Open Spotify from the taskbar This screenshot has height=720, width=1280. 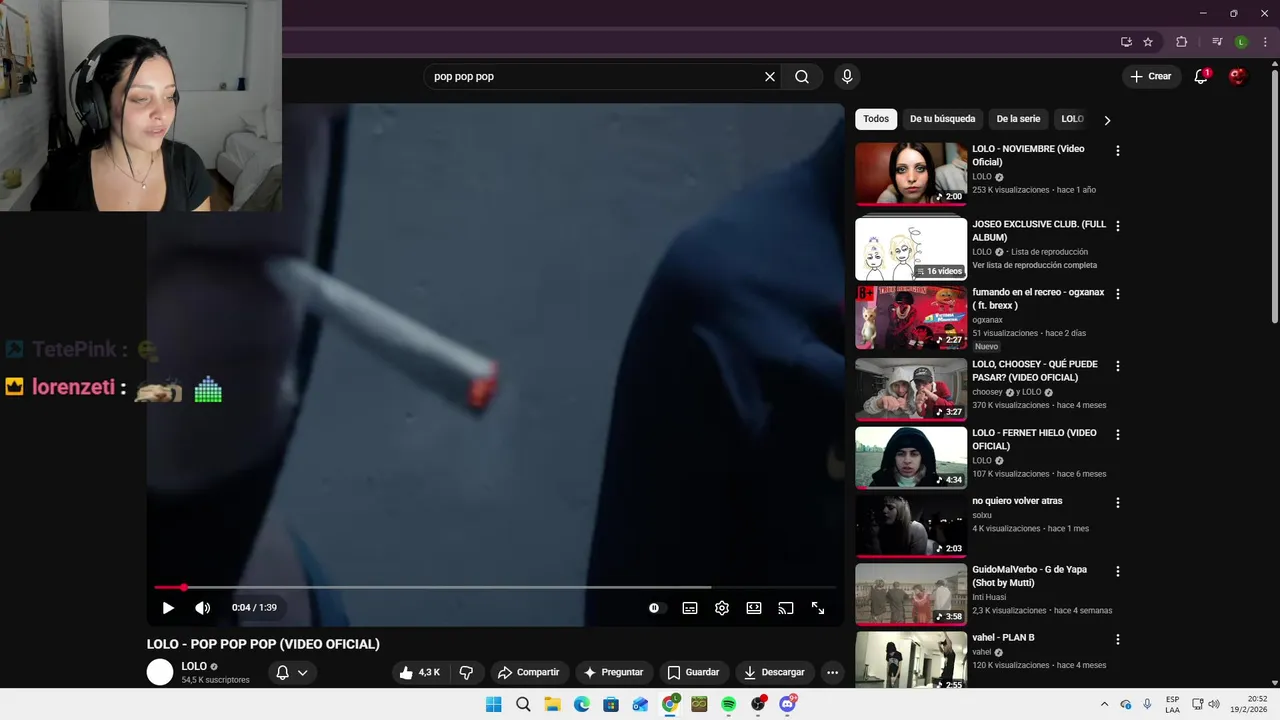[728, 704]
